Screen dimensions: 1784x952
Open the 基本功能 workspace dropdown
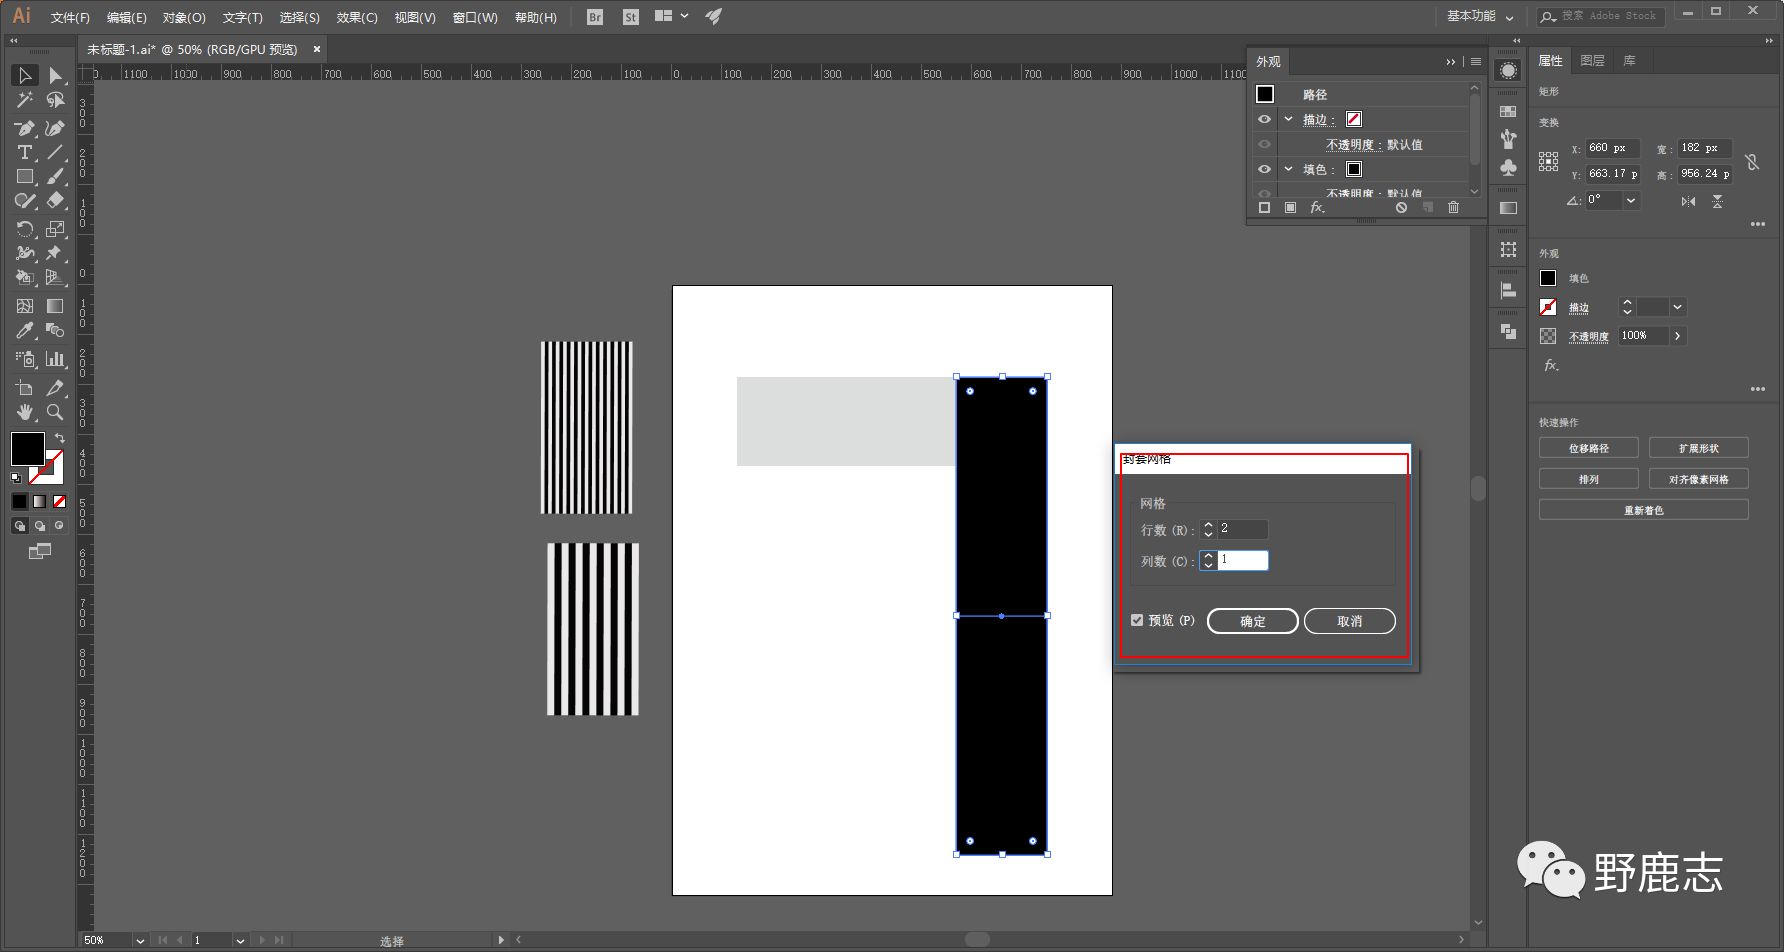point(1480,16)
